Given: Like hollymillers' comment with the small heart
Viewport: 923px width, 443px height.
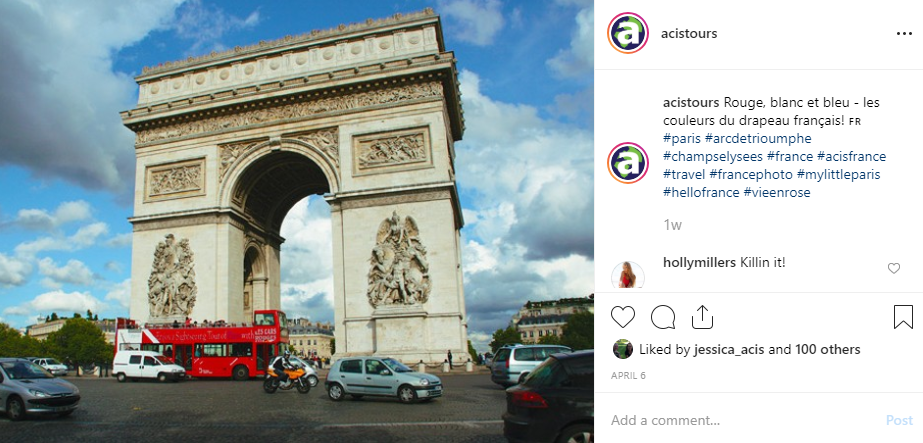Looking at the screenshot, I should pos(894,268).
